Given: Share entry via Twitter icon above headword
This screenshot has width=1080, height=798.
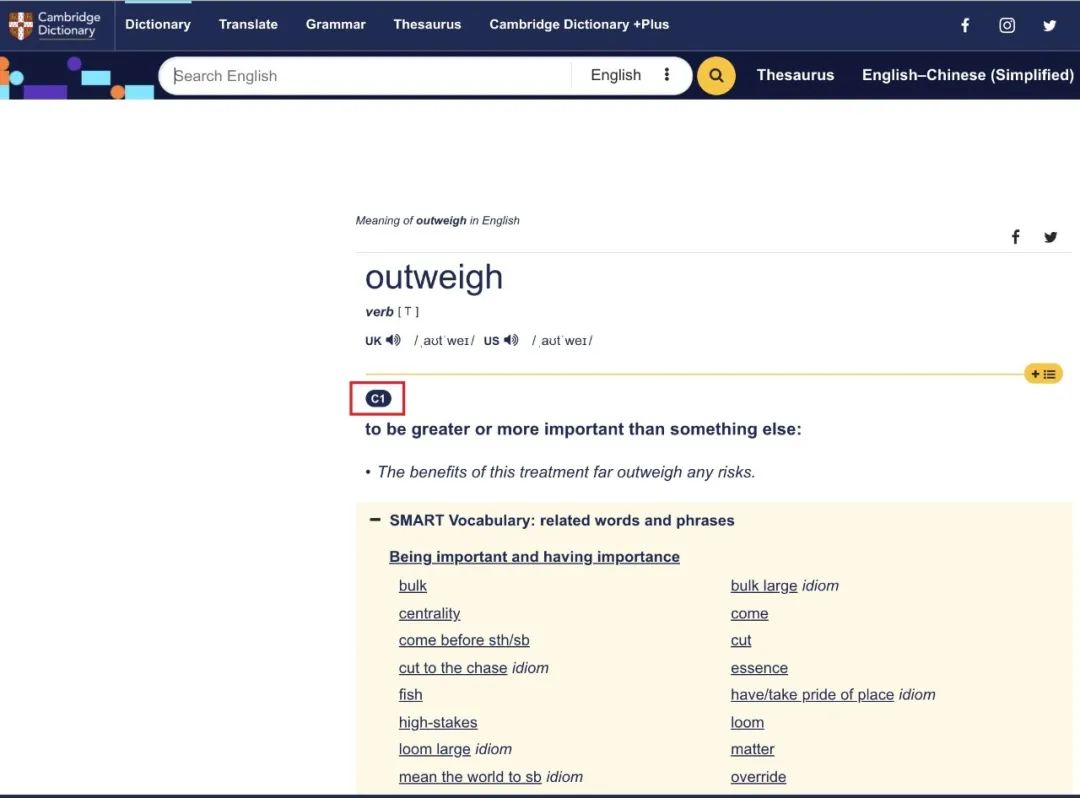Looking at the screenshot, I should click(1050, 237).
